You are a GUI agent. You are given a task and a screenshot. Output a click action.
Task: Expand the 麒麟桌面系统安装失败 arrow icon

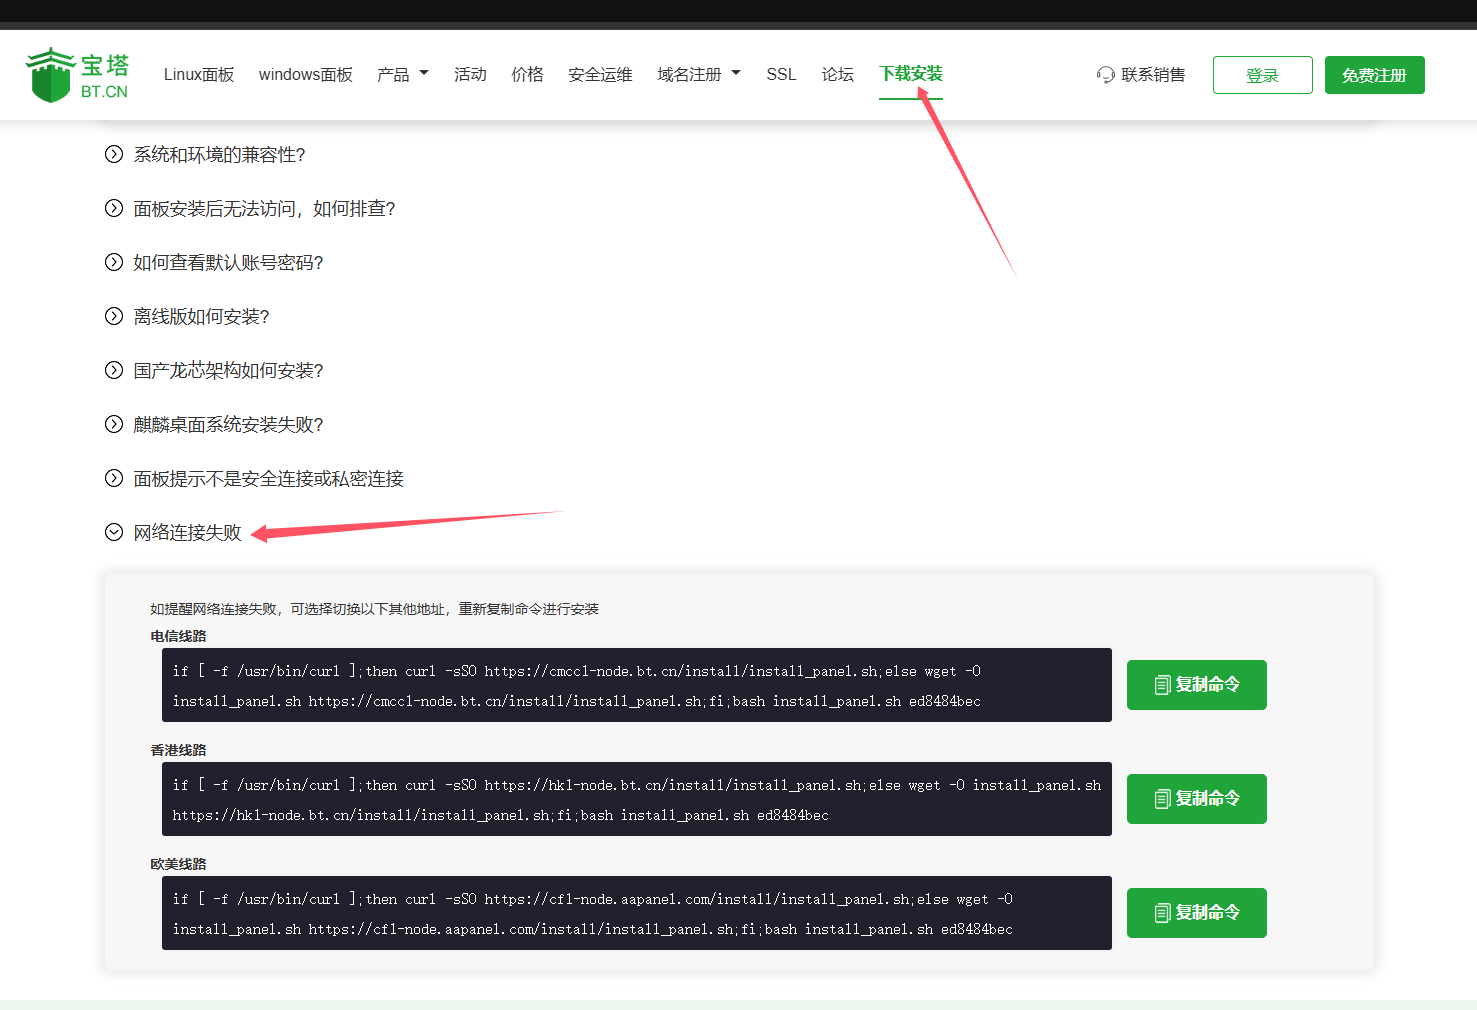pos(114,424)
